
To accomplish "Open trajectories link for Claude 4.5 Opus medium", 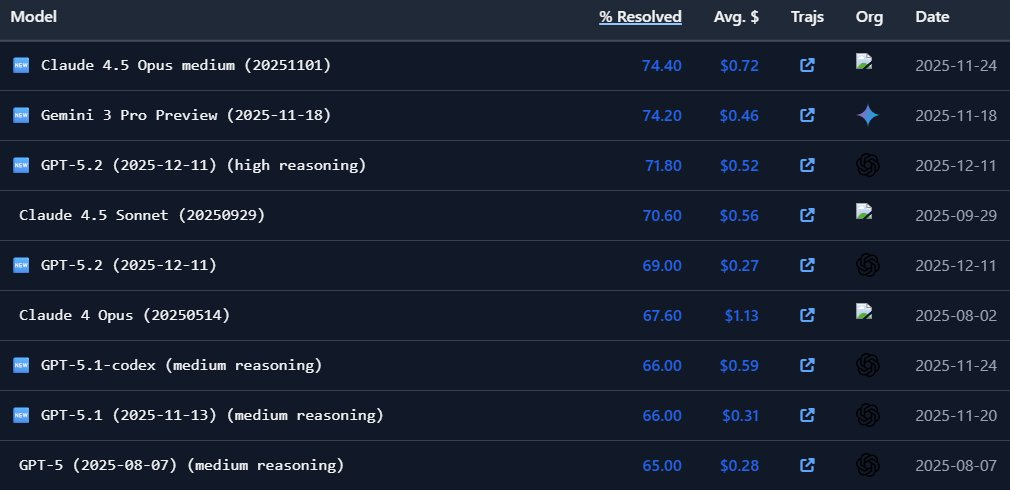I will click(808, 66).
